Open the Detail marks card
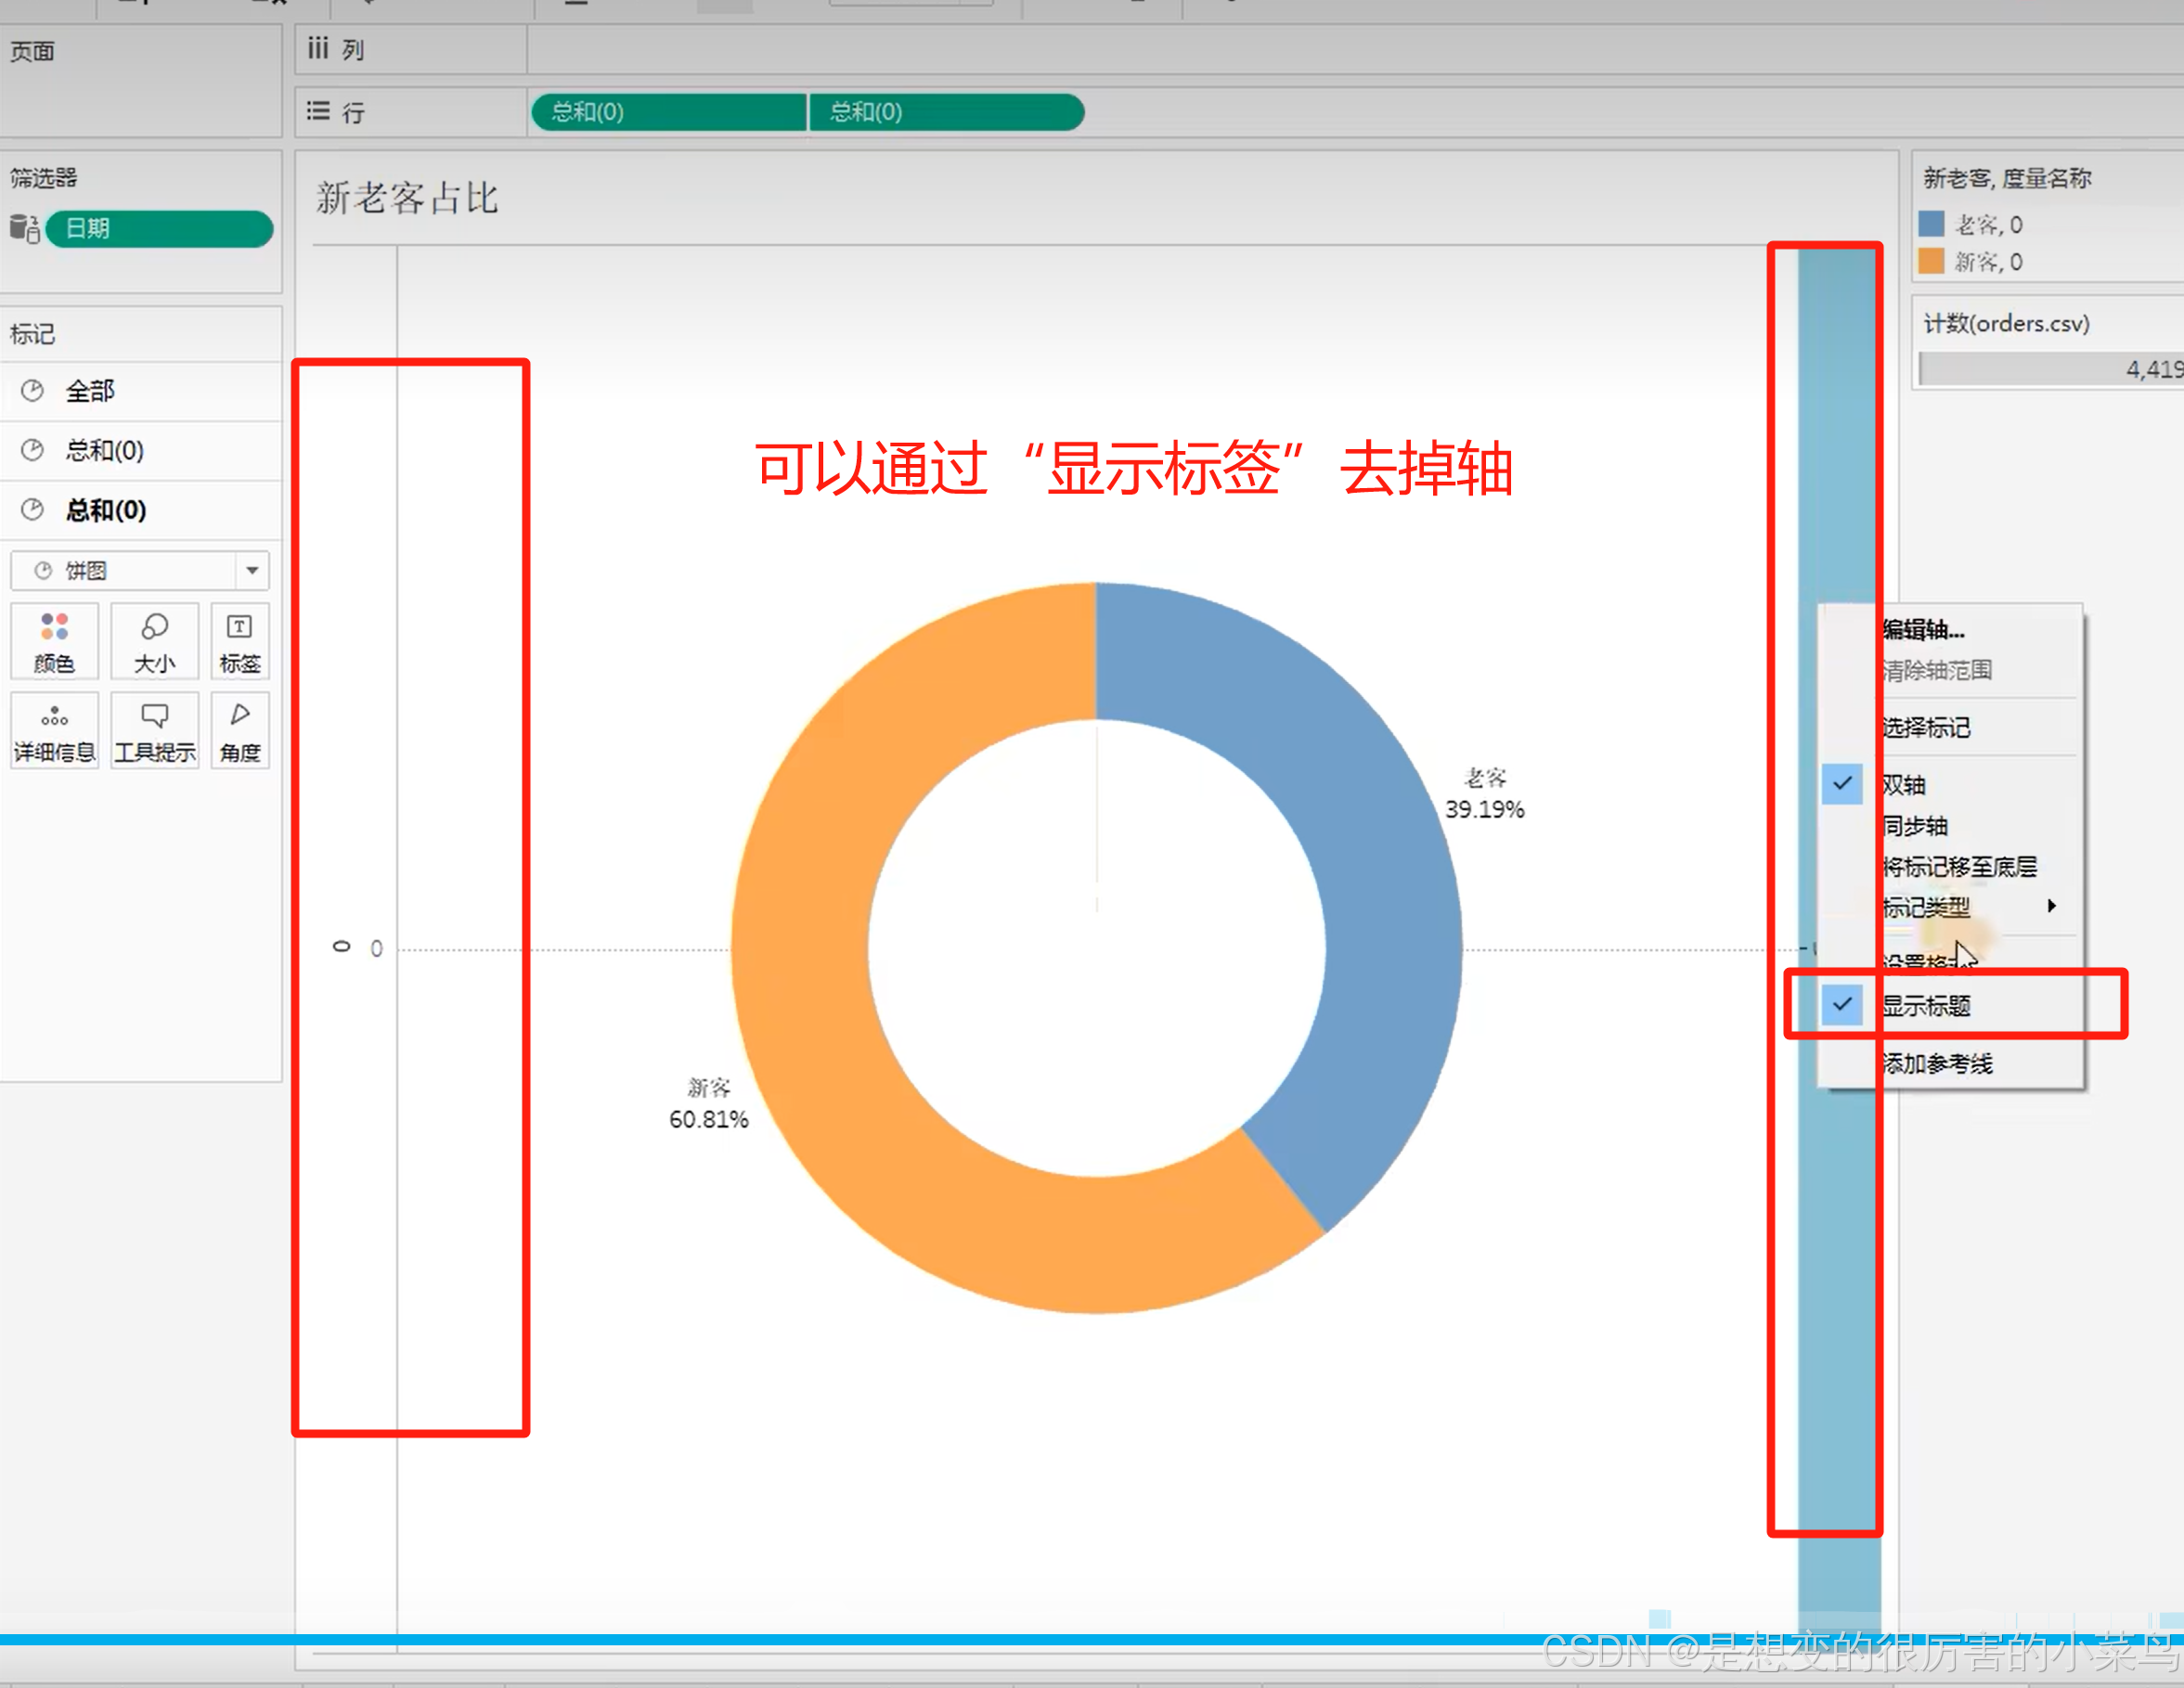Image resolution: width=2184 pixels, height=1688 pixels. click(54, 730)
